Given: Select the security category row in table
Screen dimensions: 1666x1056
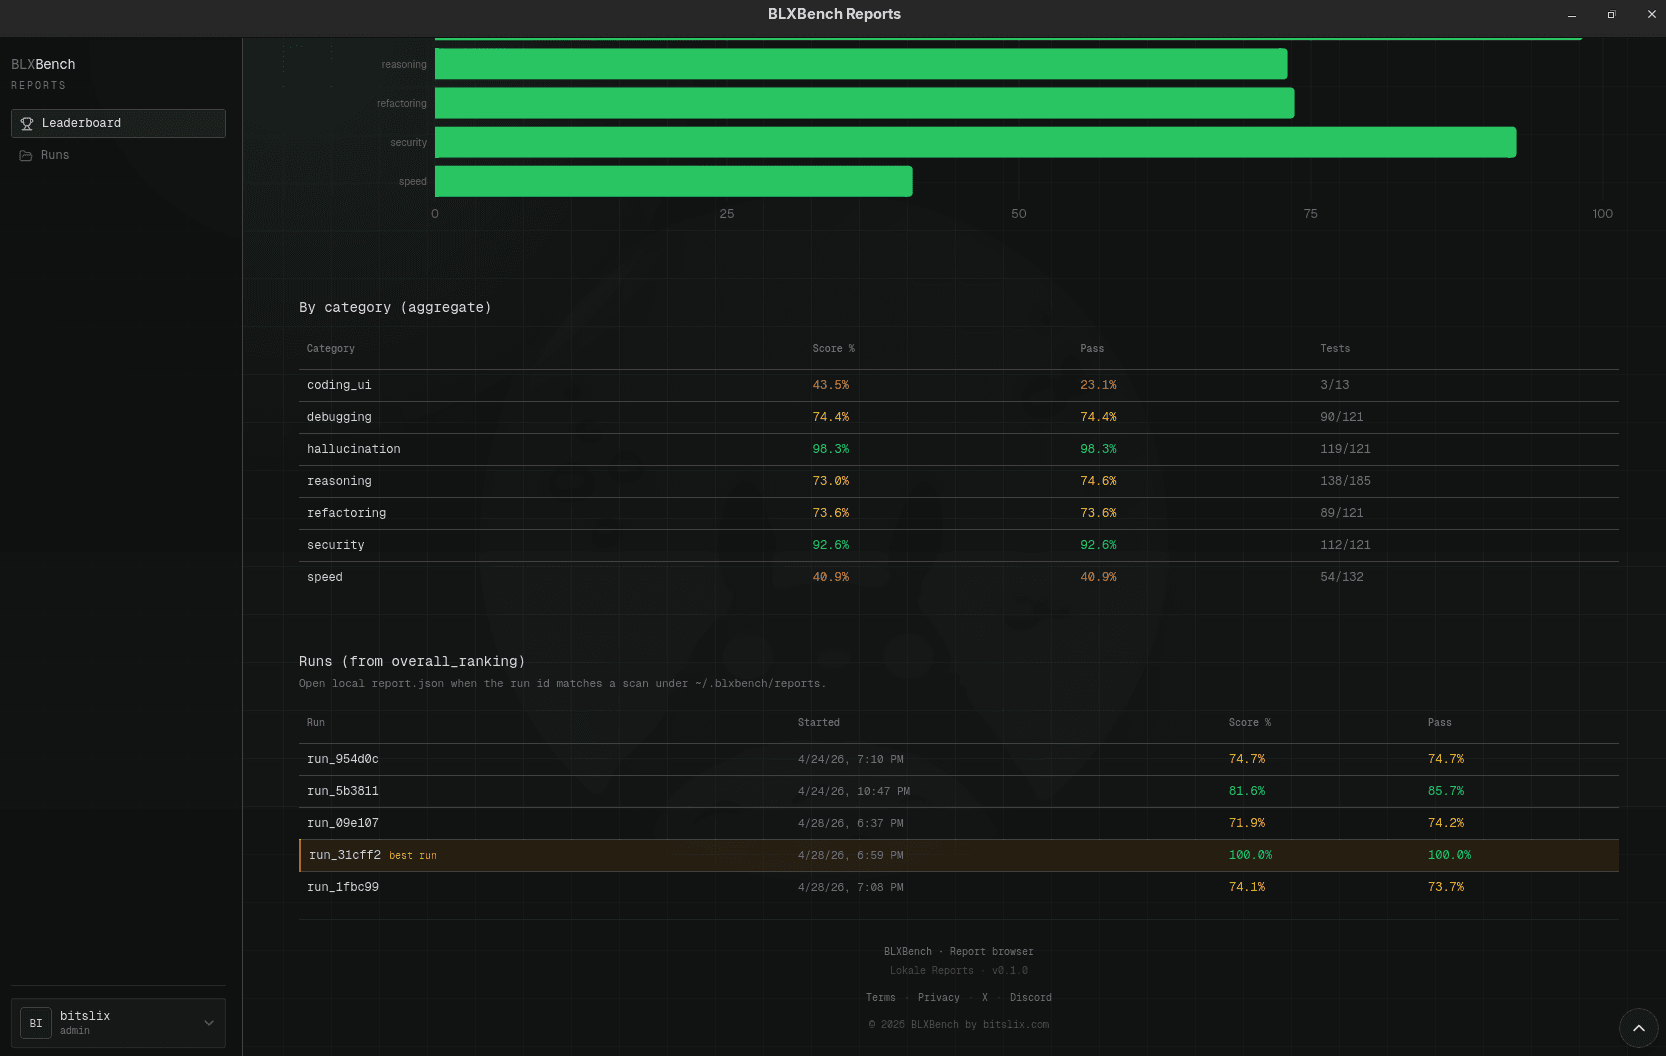Looking at the screenshot, I should [958, 545].
